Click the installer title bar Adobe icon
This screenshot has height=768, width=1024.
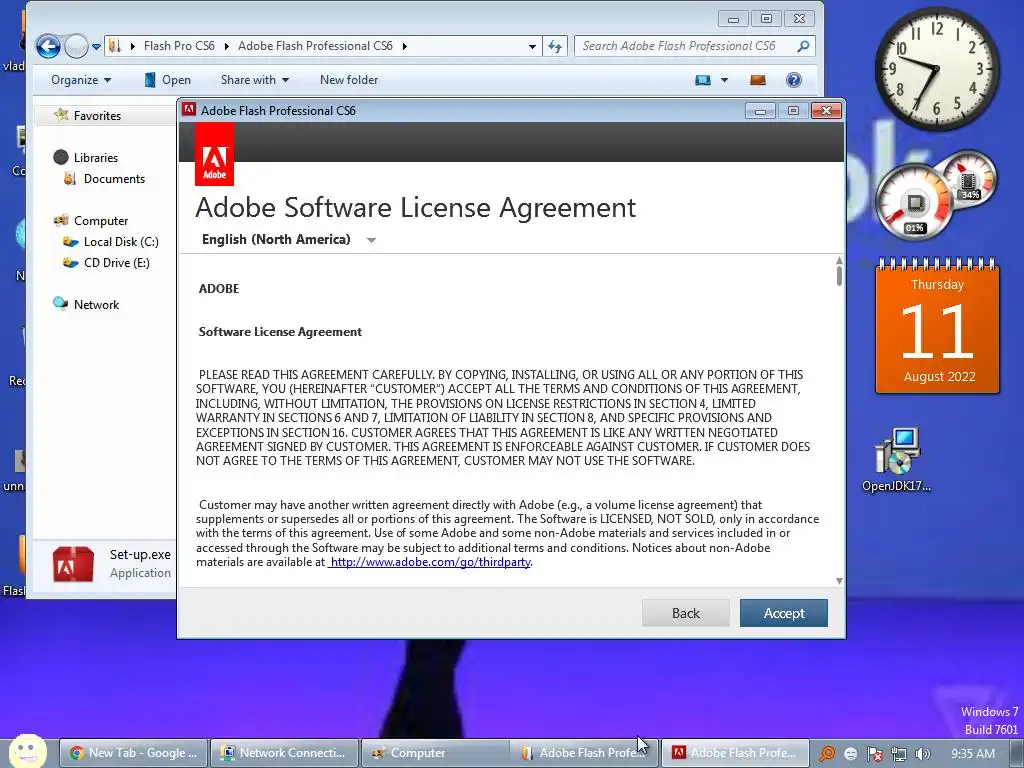189,110
